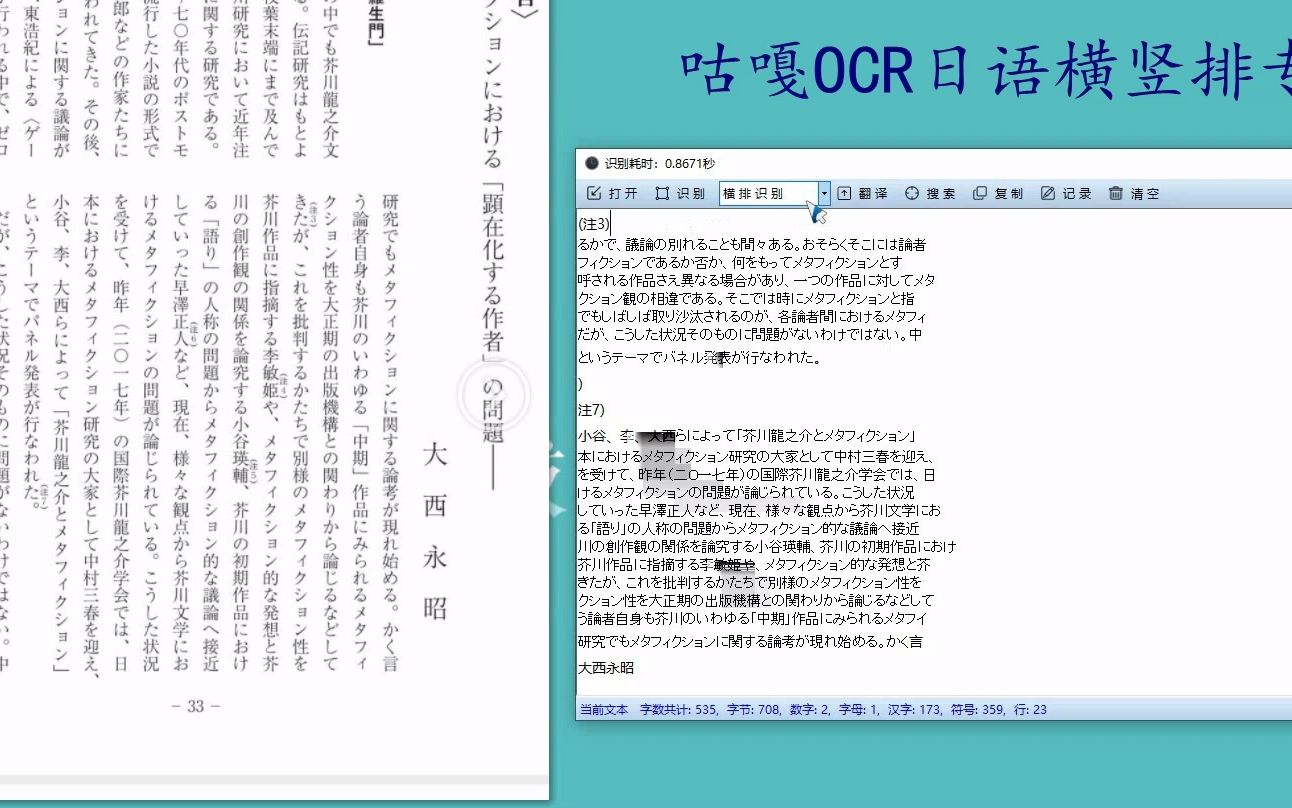The height and width of the screenshot is (808, 1292).
Task: Expand the 横排识别 mode dropdown arrow
Action: [x=826, y=193]
